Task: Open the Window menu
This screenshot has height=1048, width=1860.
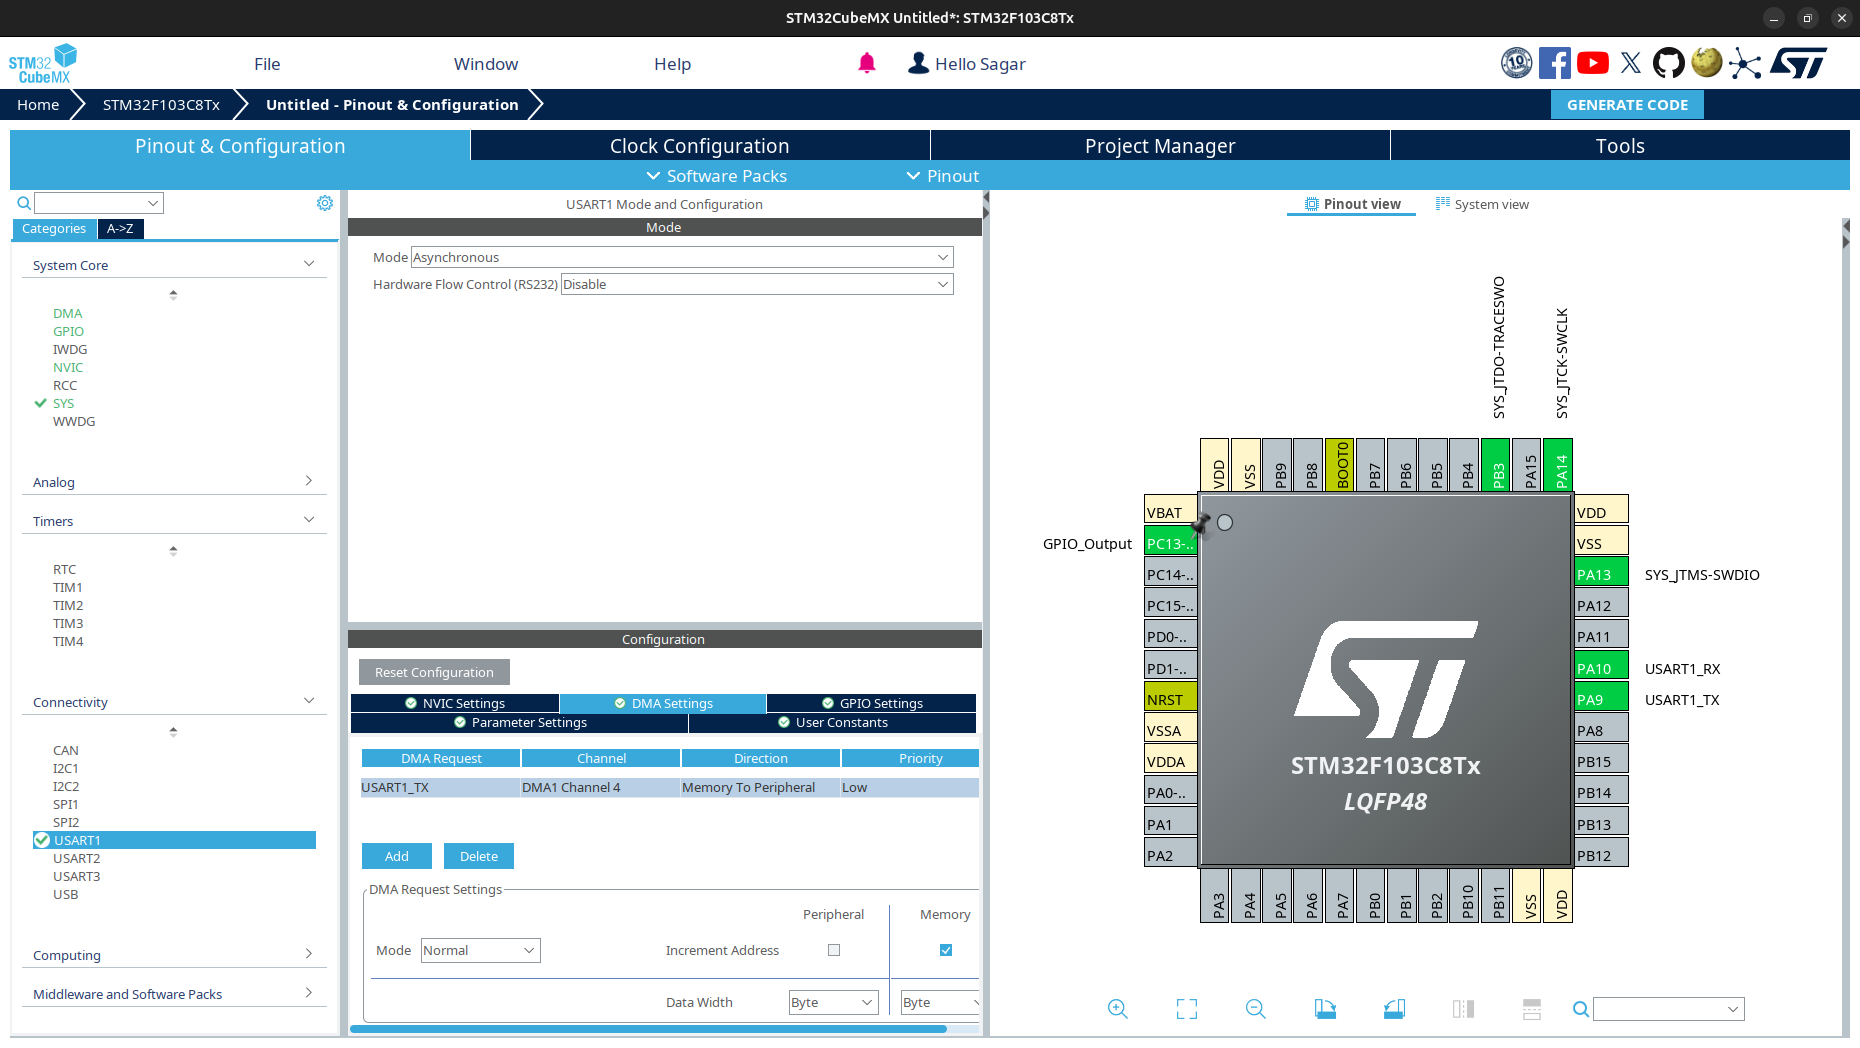Action: tap(486, 64)
